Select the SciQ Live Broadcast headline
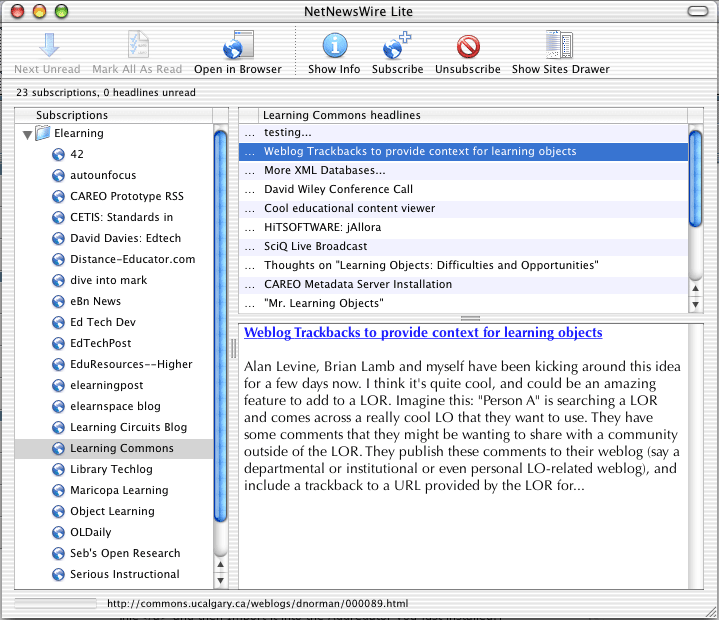The width and height of the screenshot is (719, 620). [x=315, y=246]
